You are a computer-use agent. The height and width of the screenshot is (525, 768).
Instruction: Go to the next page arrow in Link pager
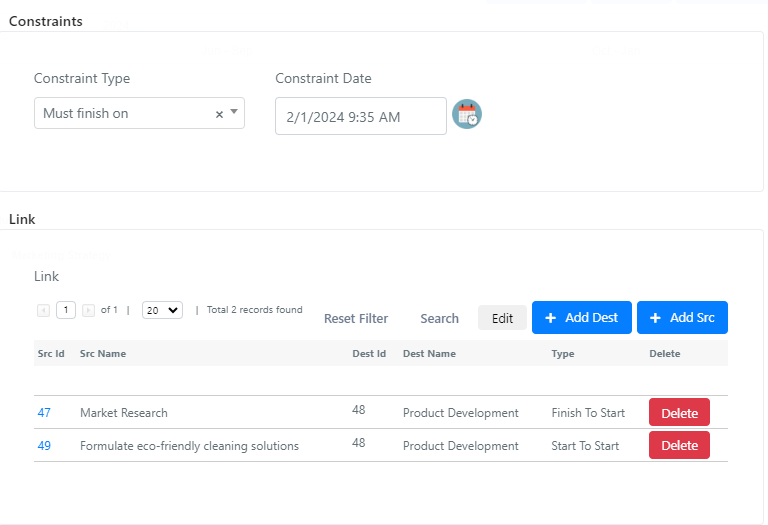(x=88, y=310)
